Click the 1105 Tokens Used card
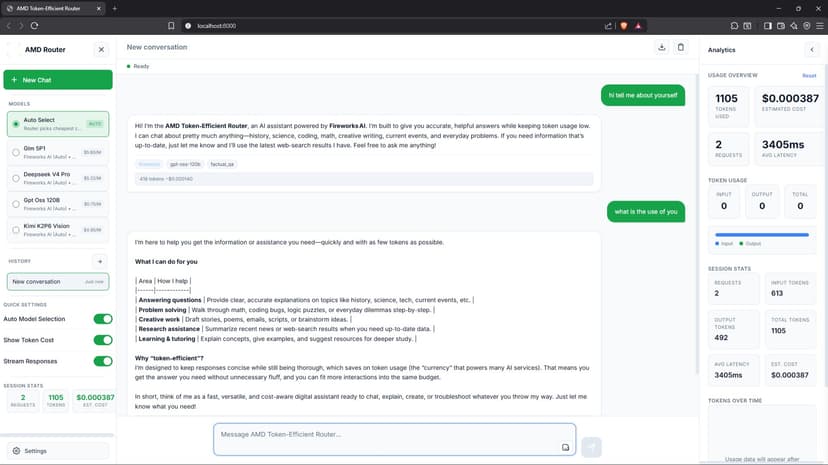Viewport: 828px width, 465px height. click(x=728, y=107)
